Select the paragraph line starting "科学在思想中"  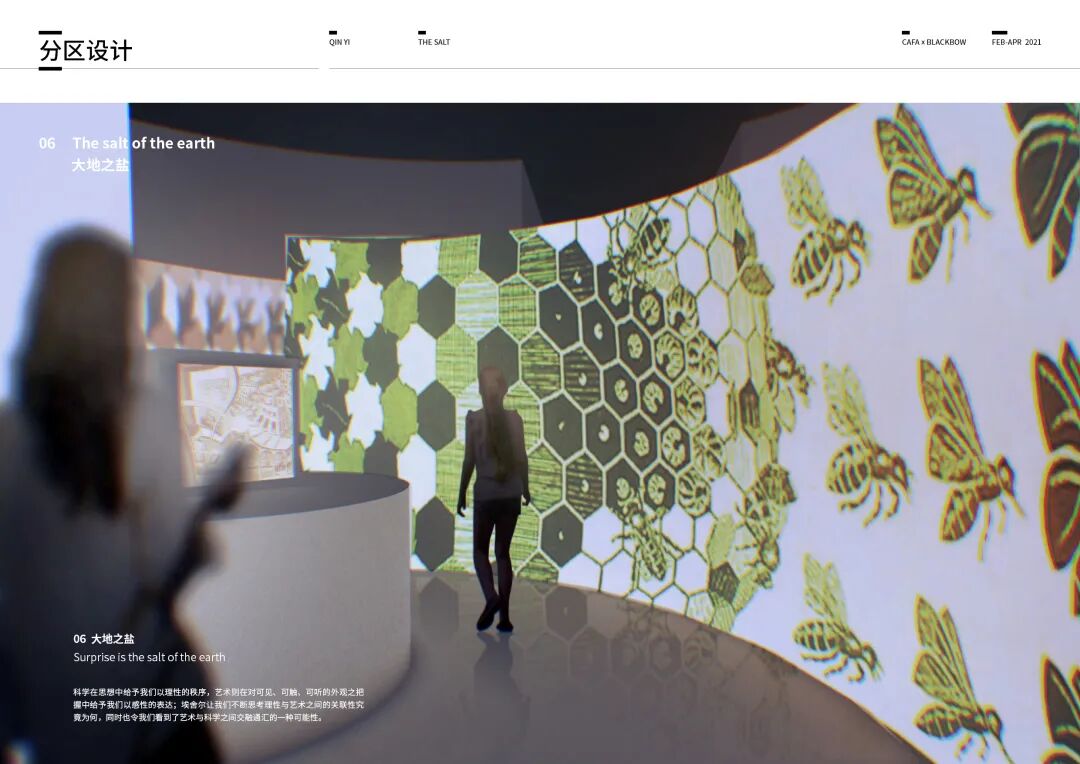[x=218, y=692]
